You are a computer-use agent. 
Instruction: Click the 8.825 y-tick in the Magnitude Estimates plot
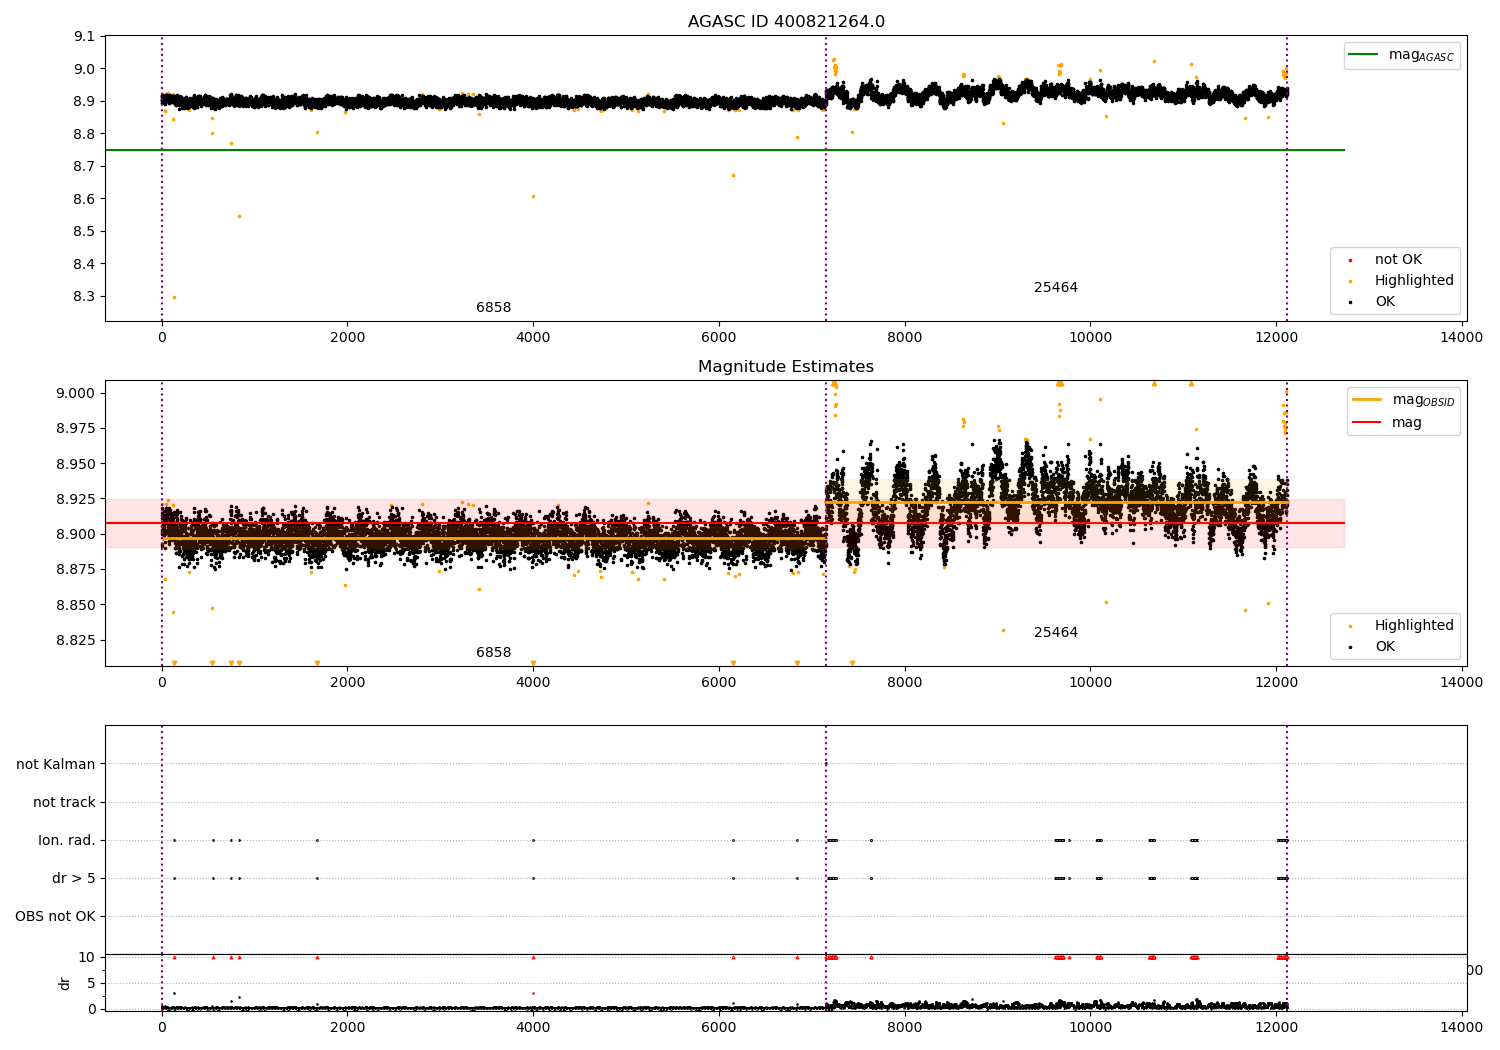[77, 640]
